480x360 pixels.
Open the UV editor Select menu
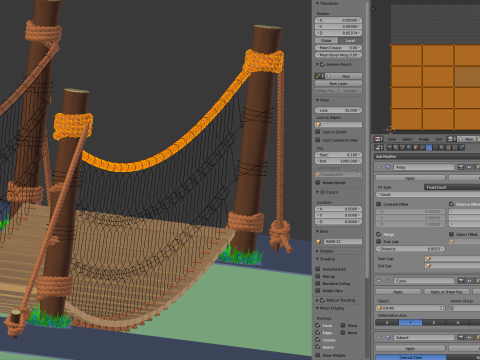click(407, 139)
